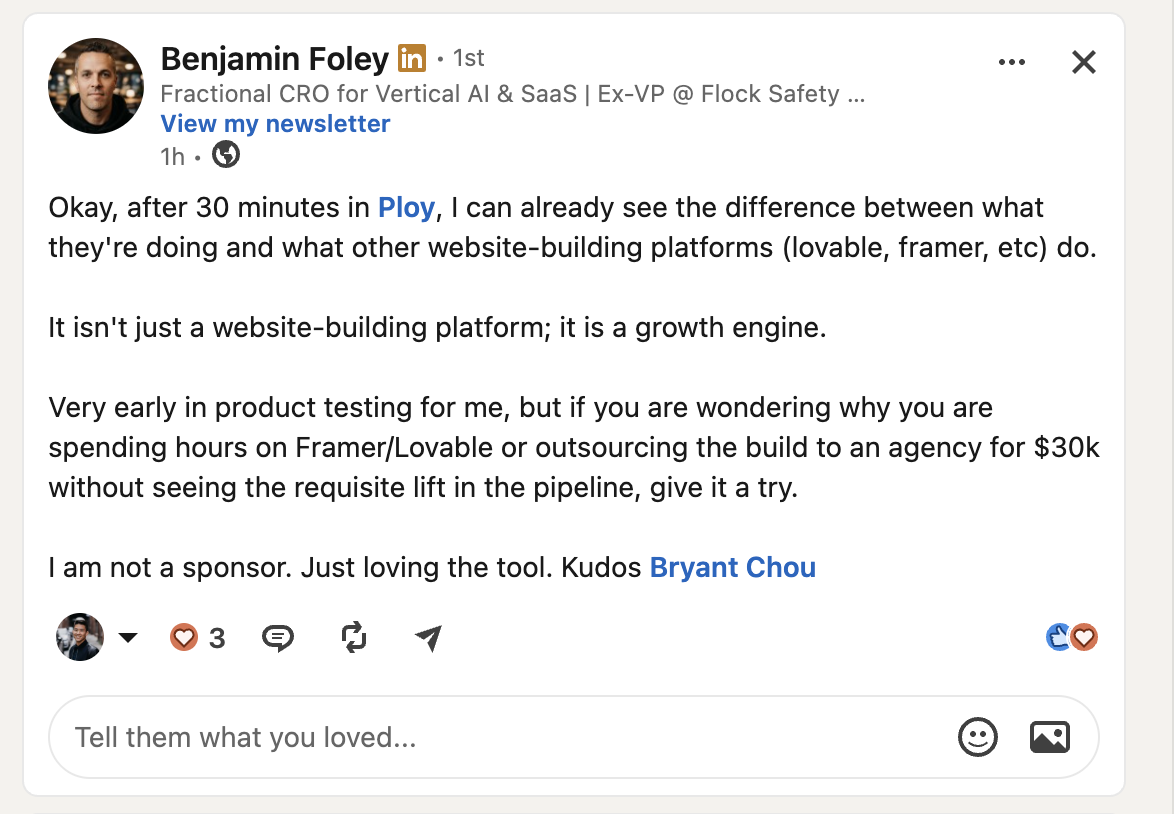View the 3 reactions count
Viewport: 1174px width, 814px height.
coord(217,638)
